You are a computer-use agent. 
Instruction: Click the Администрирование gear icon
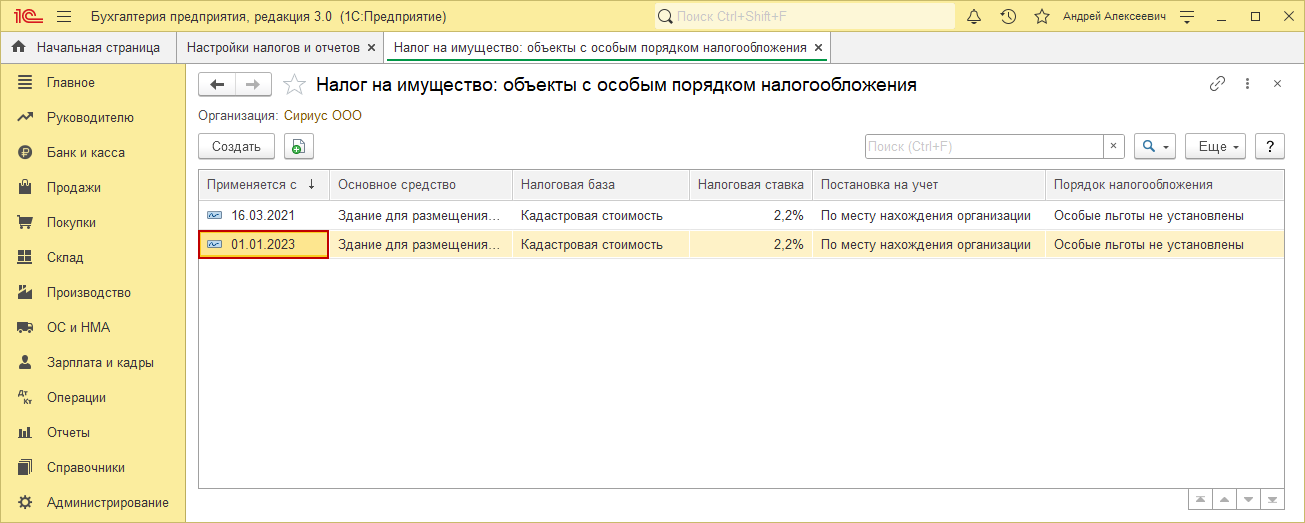(26, 502)
